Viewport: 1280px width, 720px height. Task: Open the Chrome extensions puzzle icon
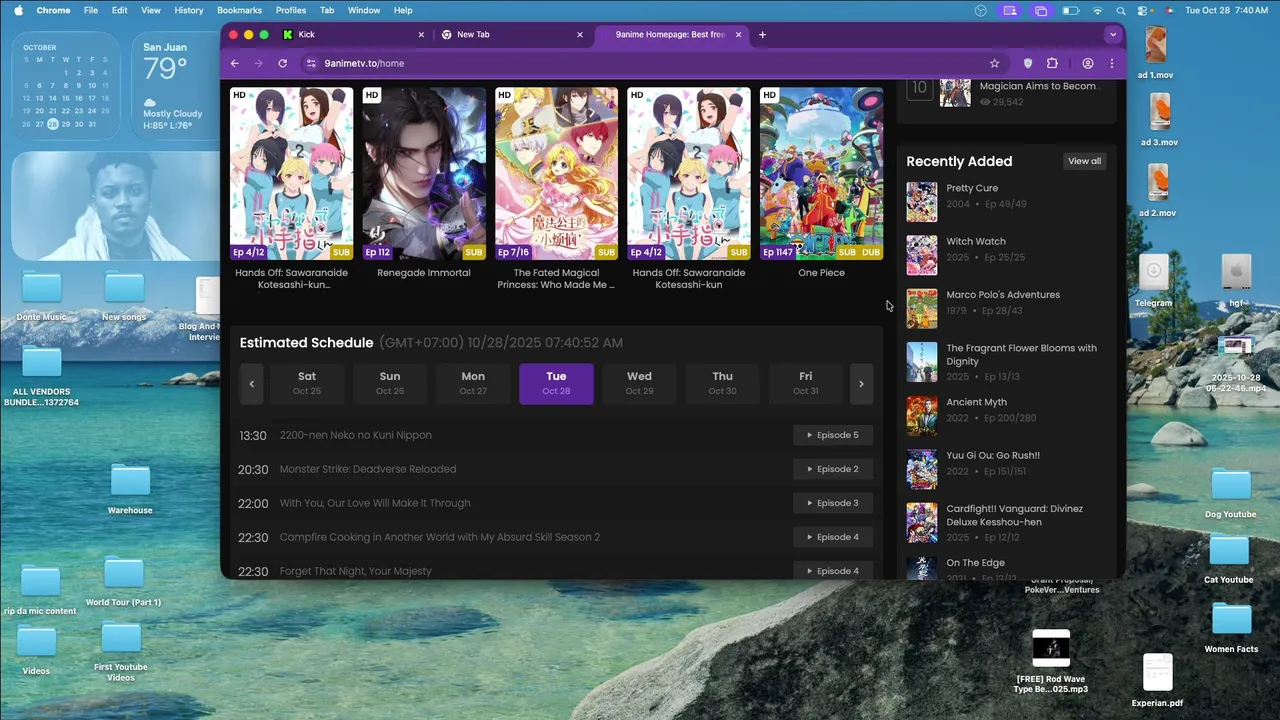(x=1052, y=63)
